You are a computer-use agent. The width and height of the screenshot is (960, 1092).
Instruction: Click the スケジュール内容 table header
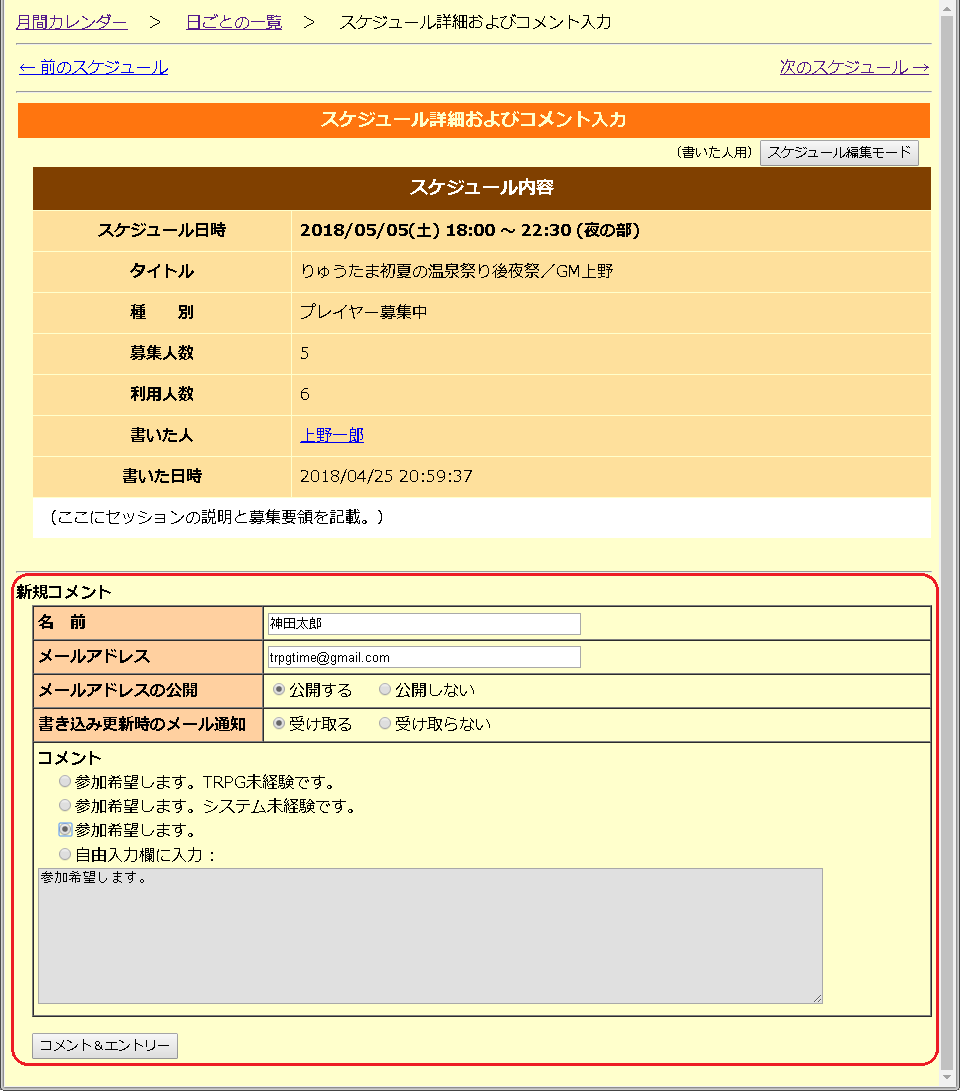[x=481, y=188]
